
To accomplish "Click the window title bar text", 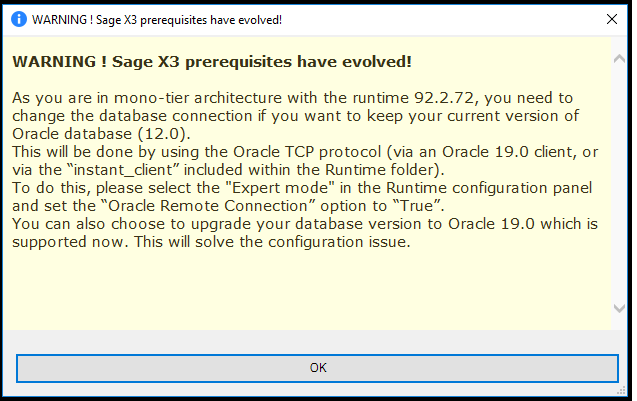I will 157,19.
